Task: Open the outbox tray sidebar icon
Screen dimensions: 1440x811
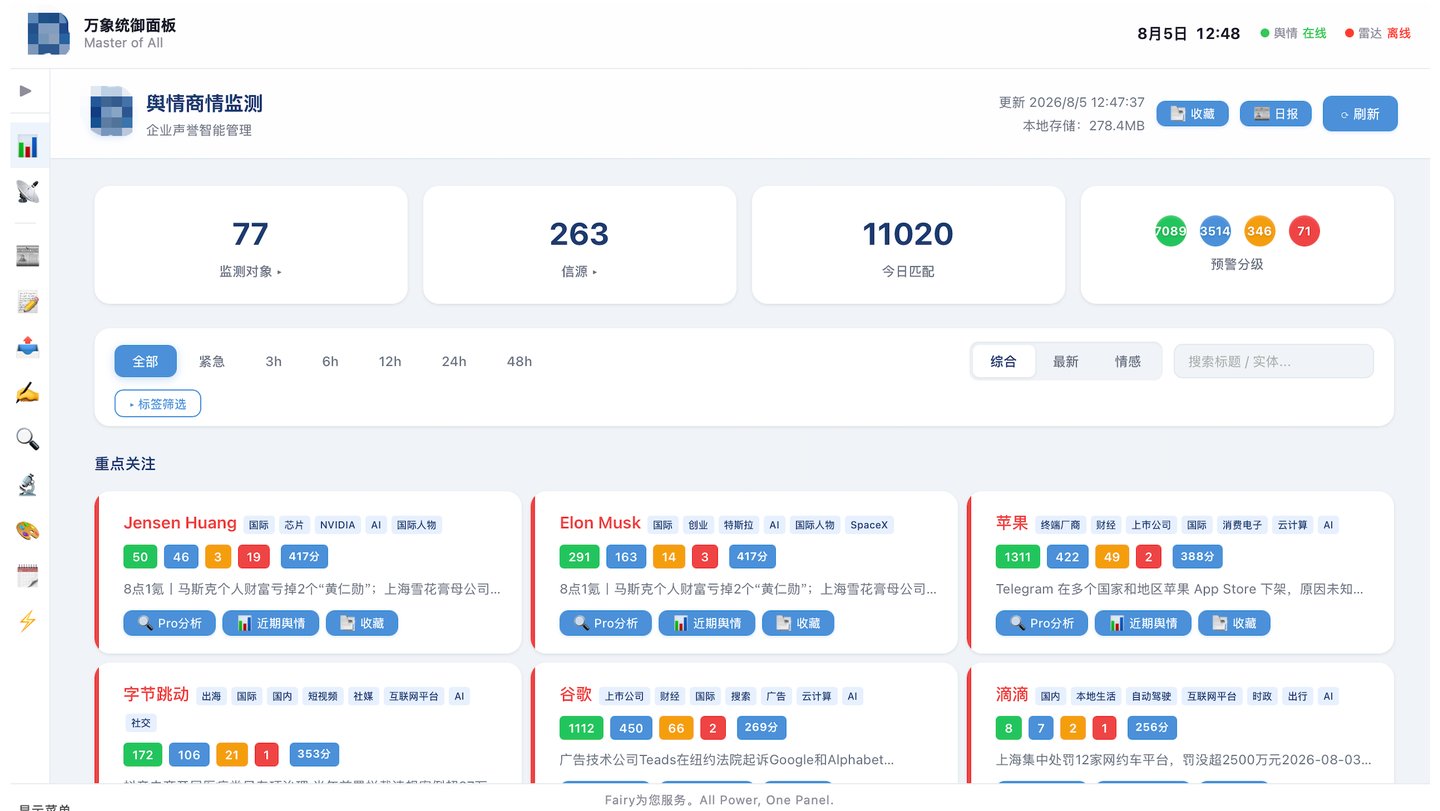Action: (x=28, y=347)
